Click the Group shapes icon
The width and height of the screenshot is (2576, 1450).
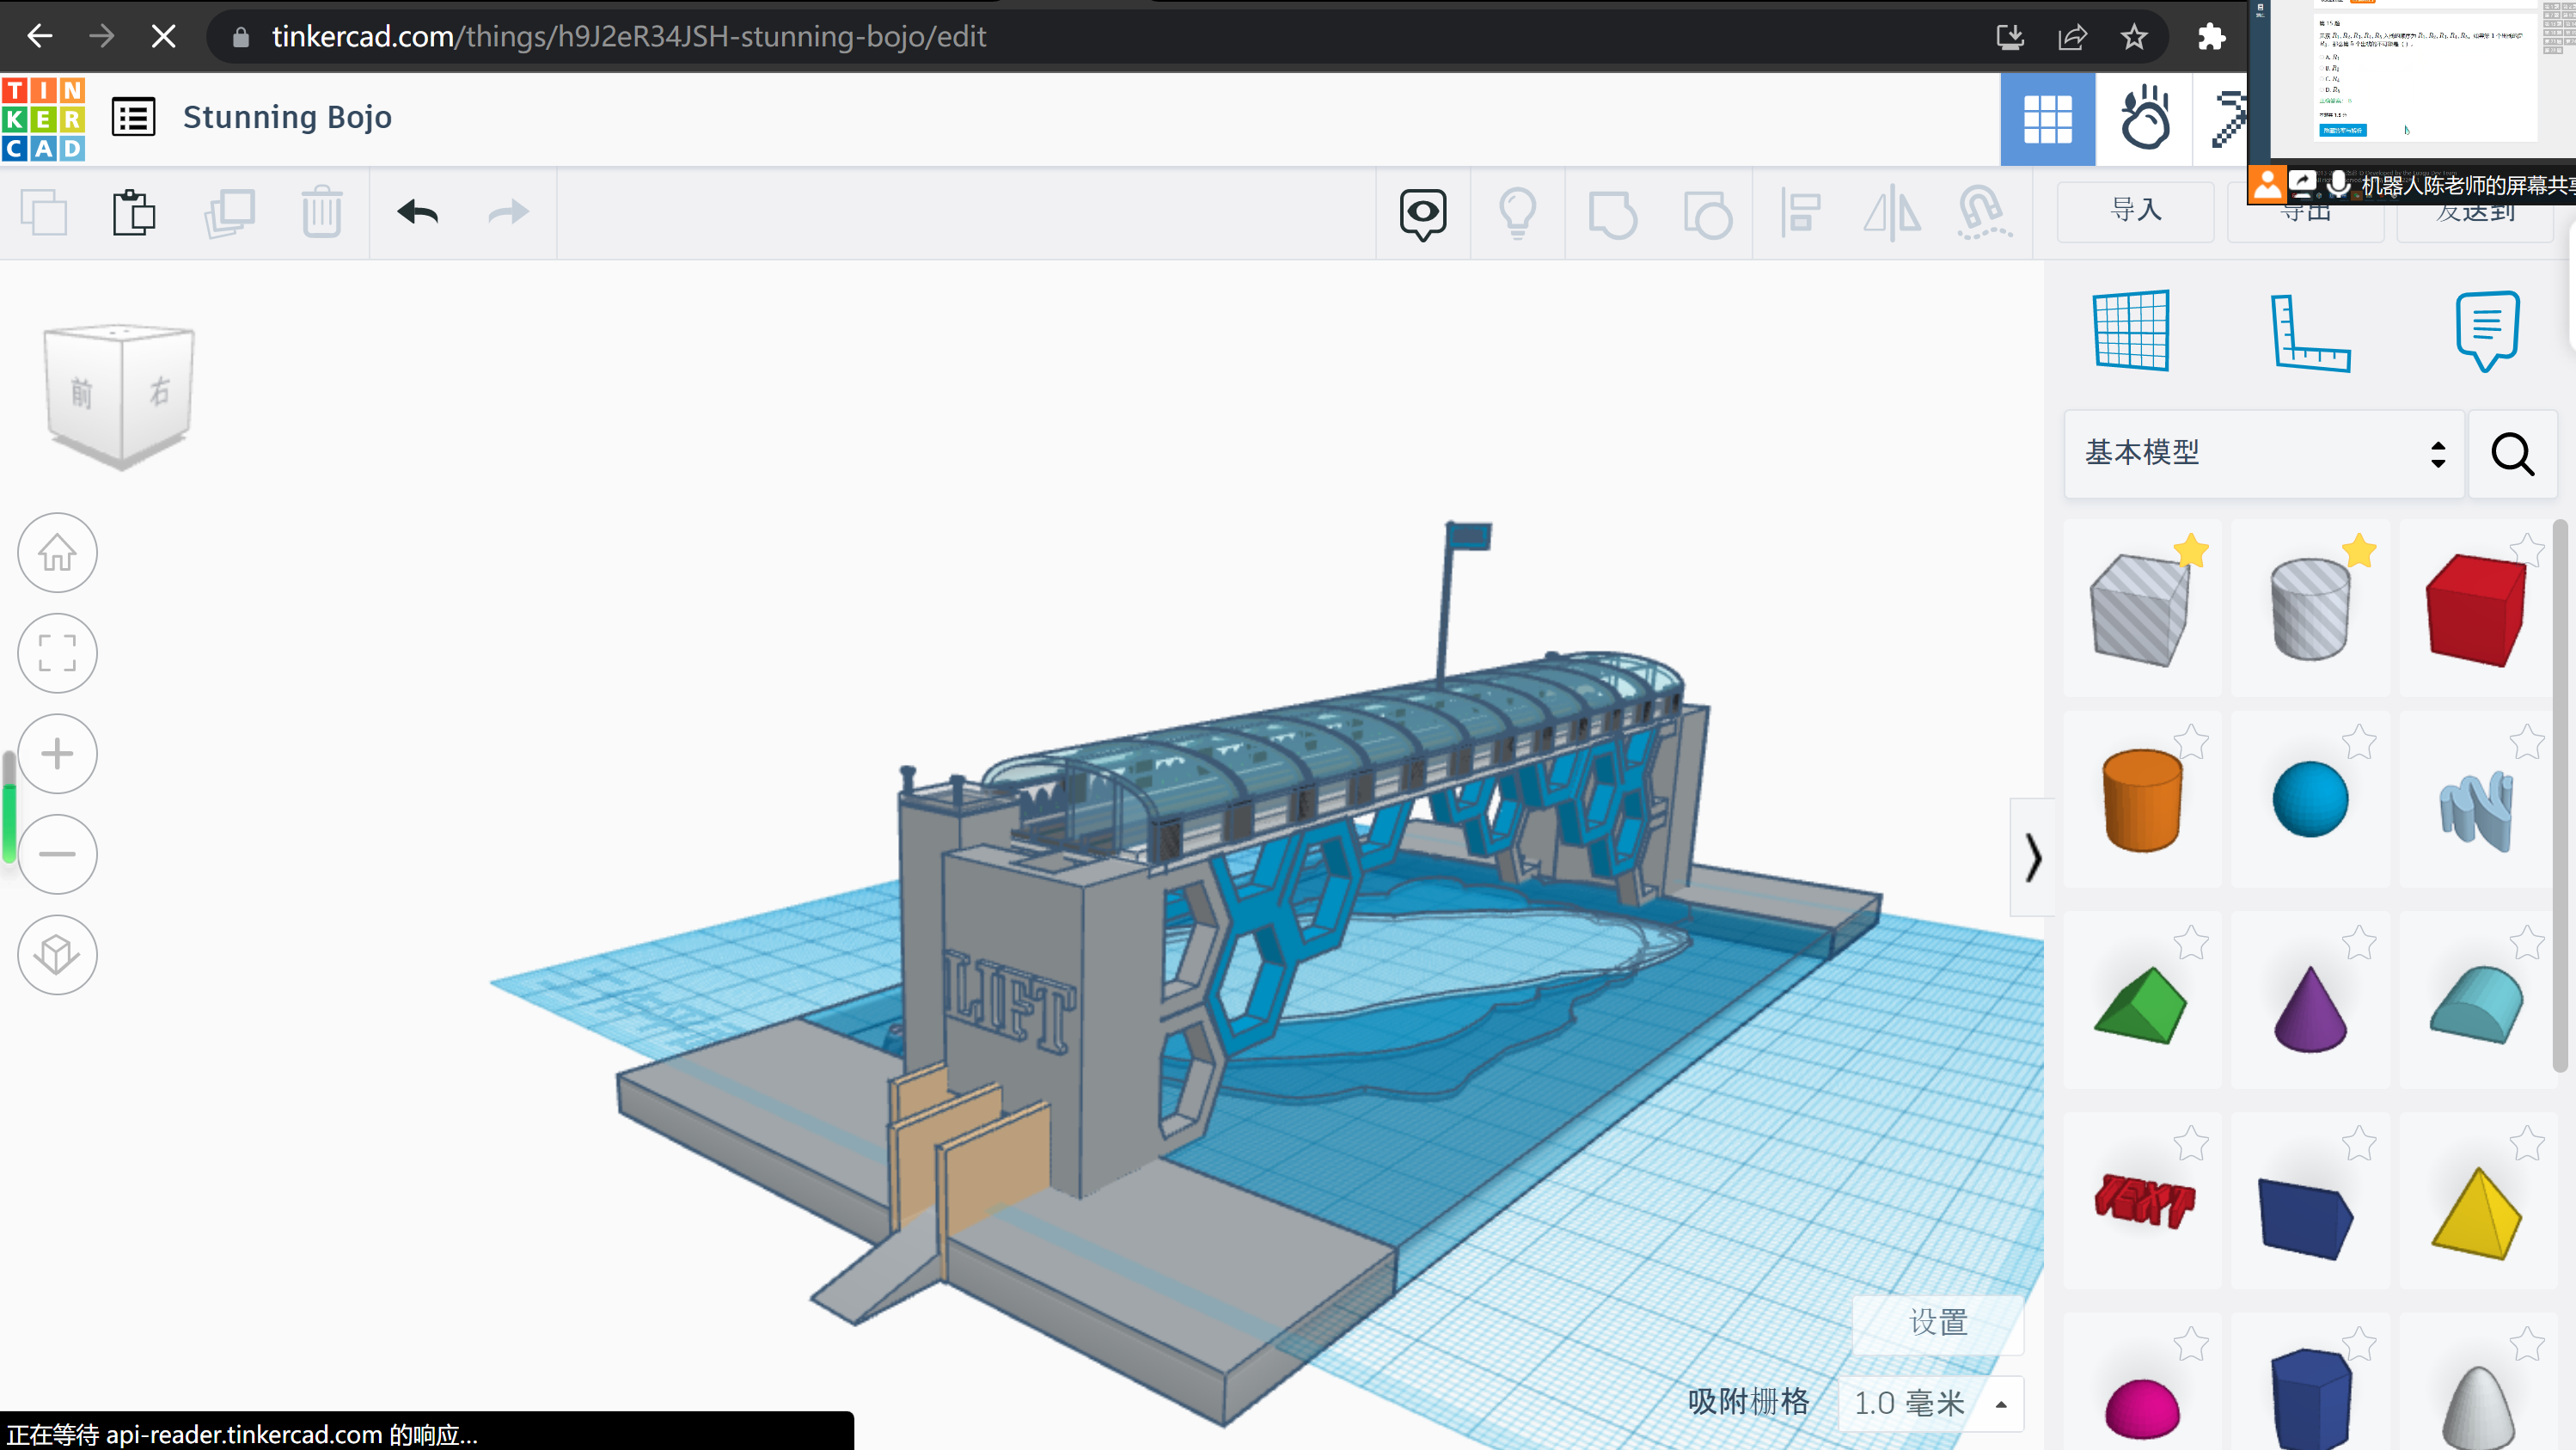[x=1612, y=214]
